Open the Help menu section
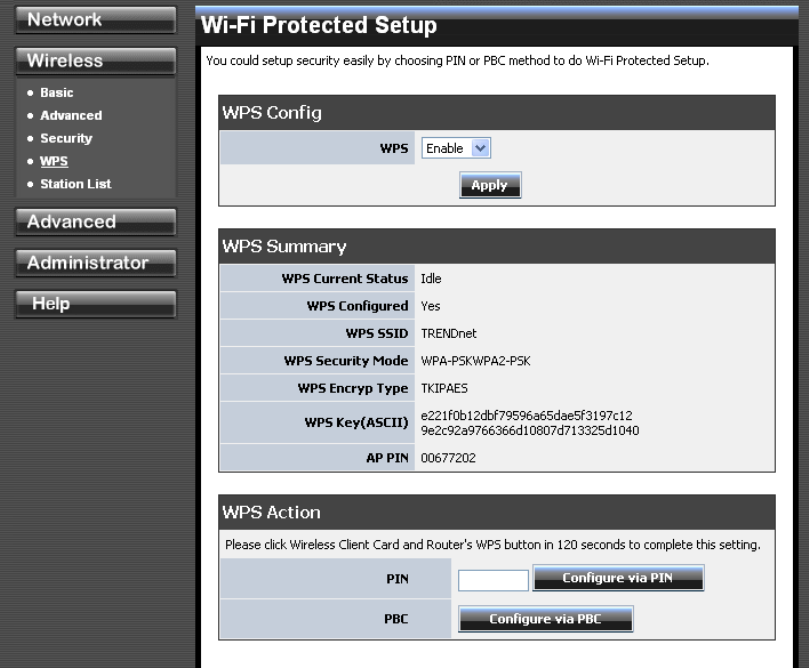809x668 pixels. pos(95,304)
